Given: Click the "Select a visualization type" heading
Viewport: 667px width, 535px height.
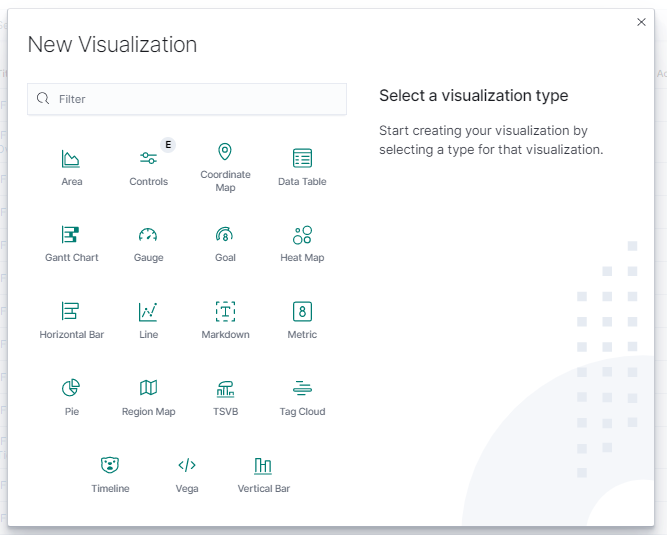Looking at the screenshot, I should 473,96.
